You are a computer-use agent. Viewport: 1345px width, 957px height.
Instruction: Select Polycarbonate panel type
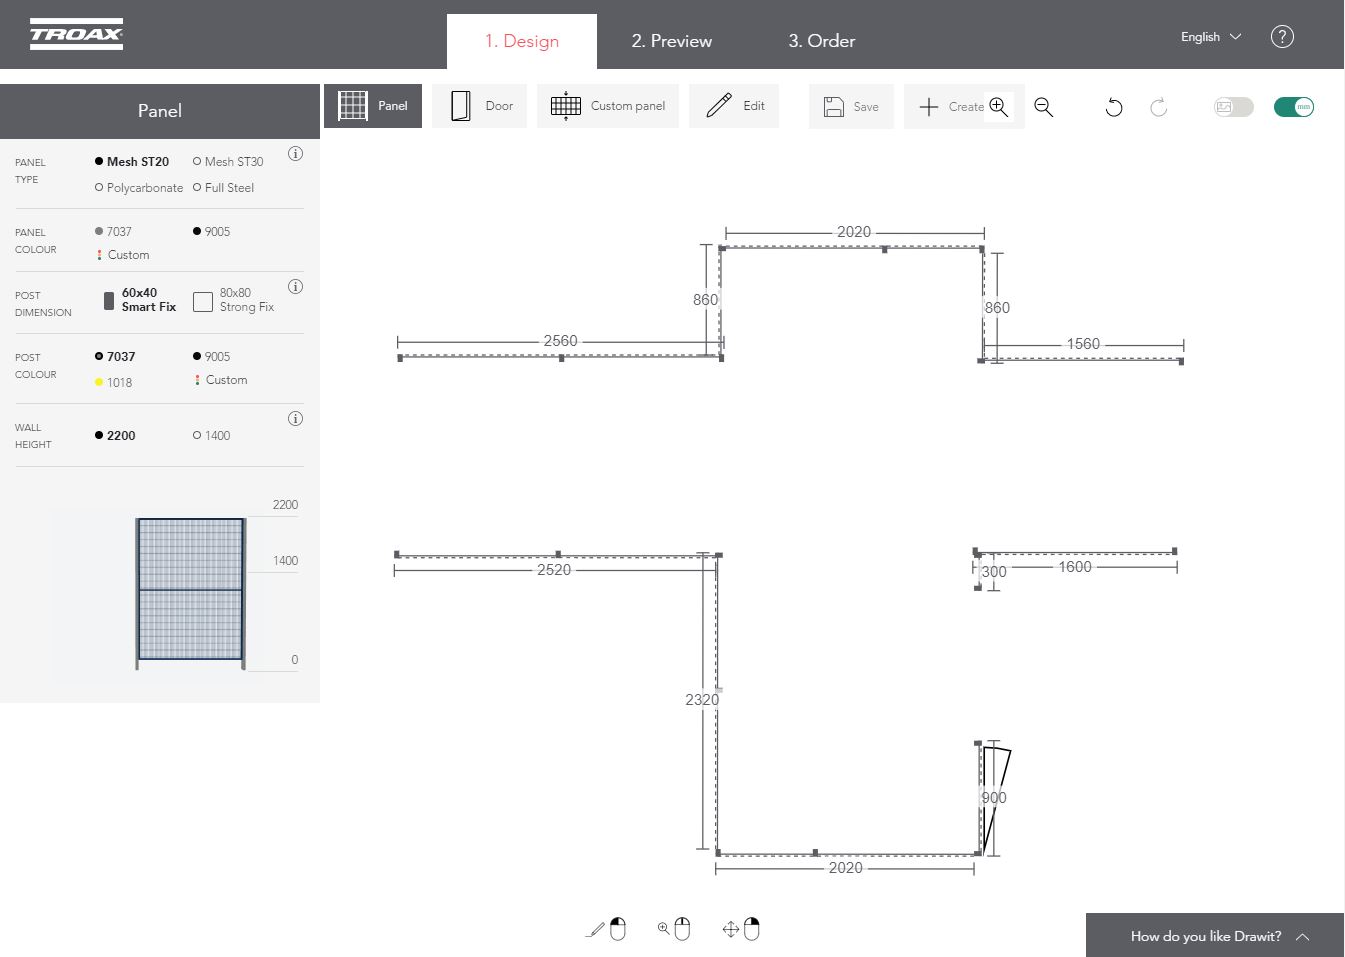(x=139, y=188)
